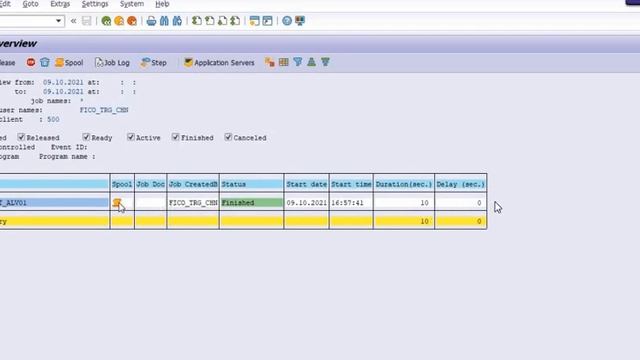The image size is (640, 360).
Task: Click the Find Next binoculars icon
Action: click(x=177, y=21)
